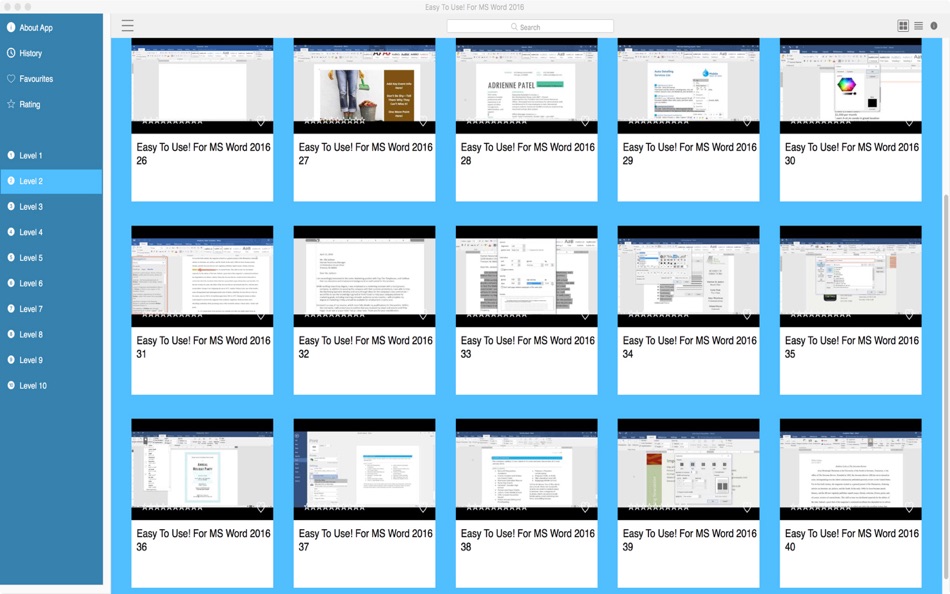
Task: Favourite lesson 33 with heart icon
Action: (x=585, y=315)
